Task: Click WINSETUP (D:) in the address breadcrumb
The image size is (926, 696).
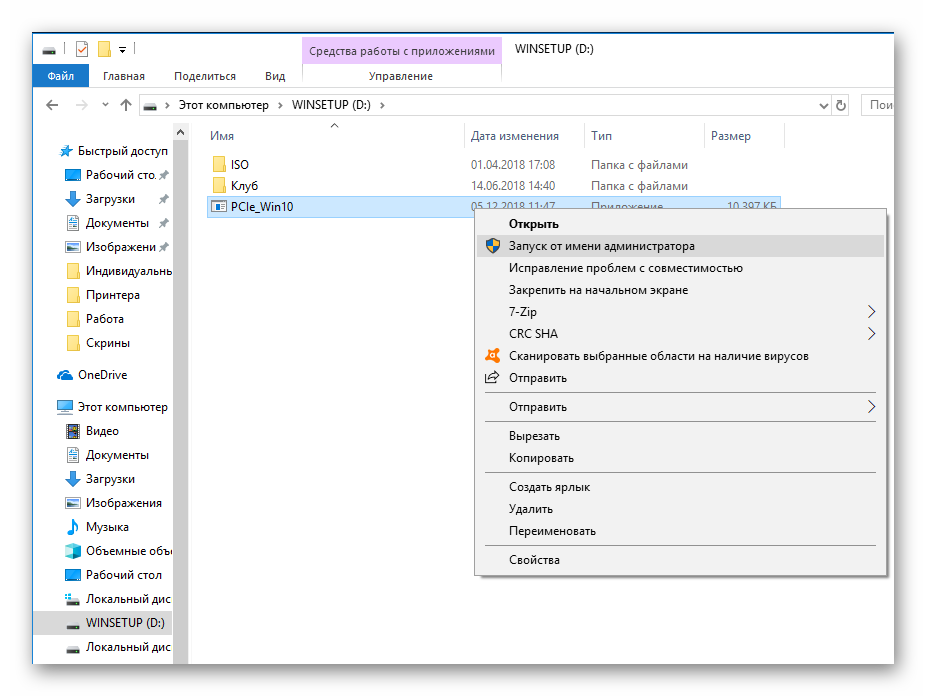Action: point(331,105)
